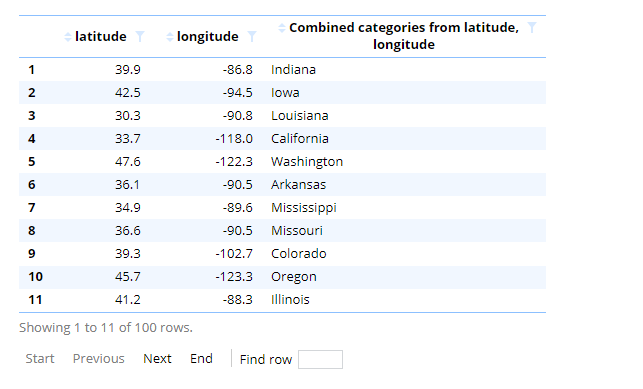Select the latitude value 39.3

128,254
